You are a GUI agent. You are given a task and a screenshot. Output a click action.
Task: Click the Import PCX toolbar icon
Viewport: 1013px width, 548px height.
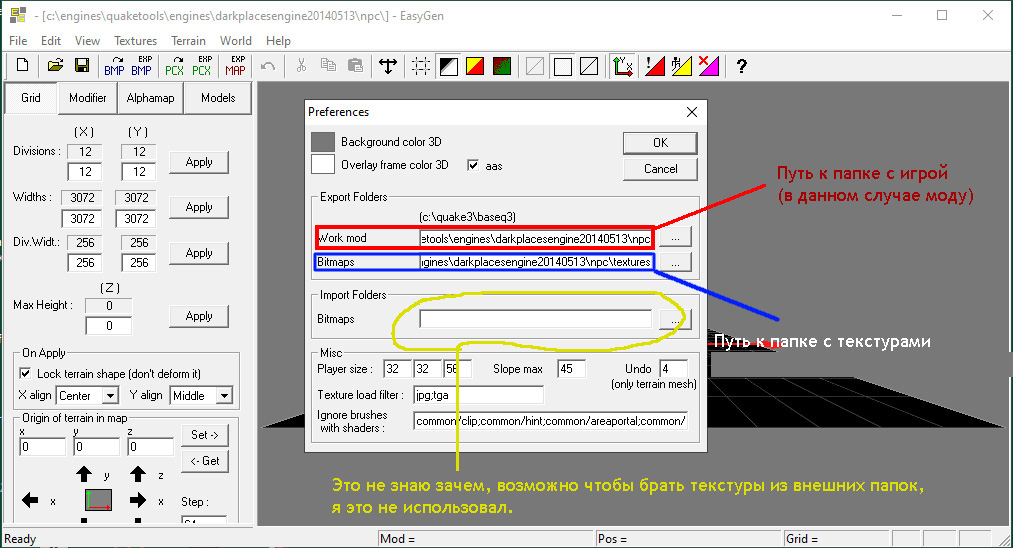pos(174,65)
